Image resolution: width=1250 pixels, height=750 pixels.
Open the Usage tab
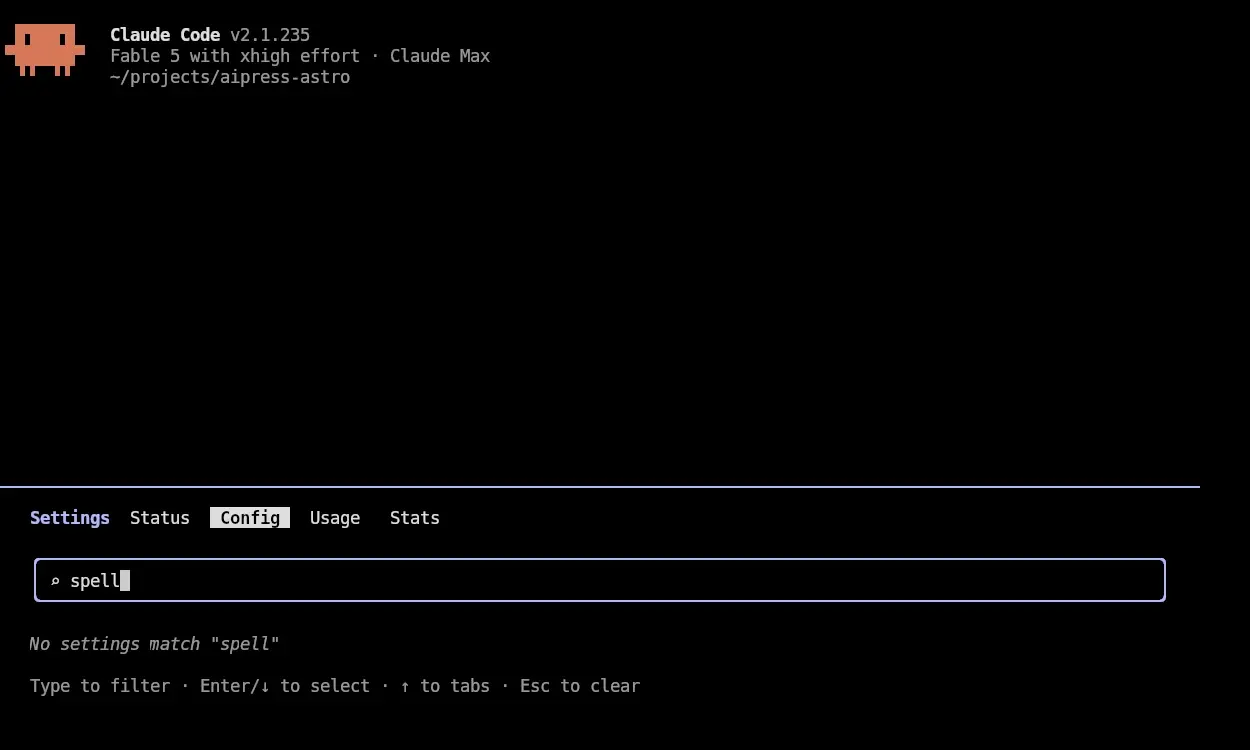pyautogui.click(x=335, y=518)
